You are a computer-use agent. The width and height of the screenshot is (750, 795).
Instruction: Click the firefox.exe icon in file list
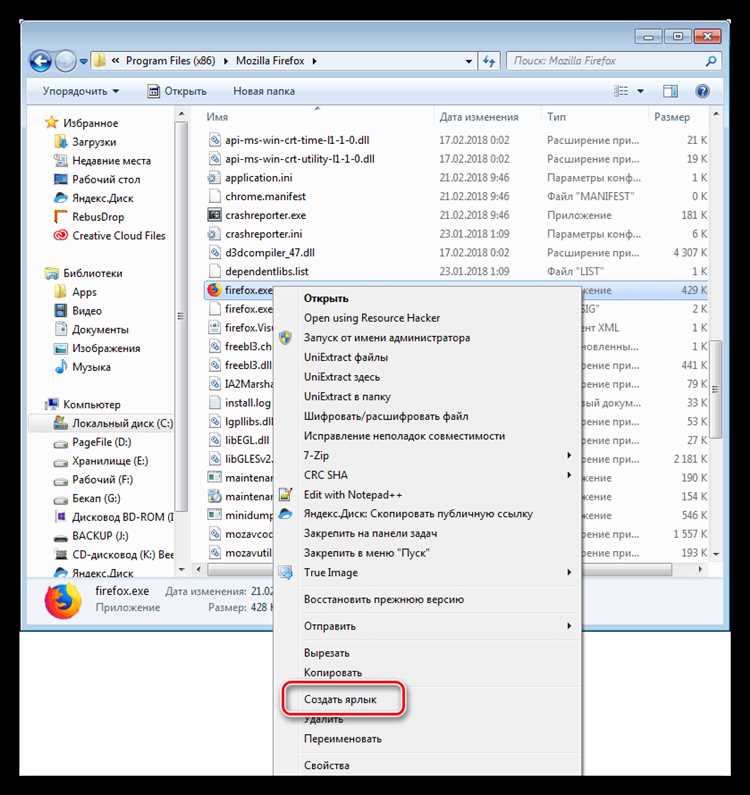215,290
